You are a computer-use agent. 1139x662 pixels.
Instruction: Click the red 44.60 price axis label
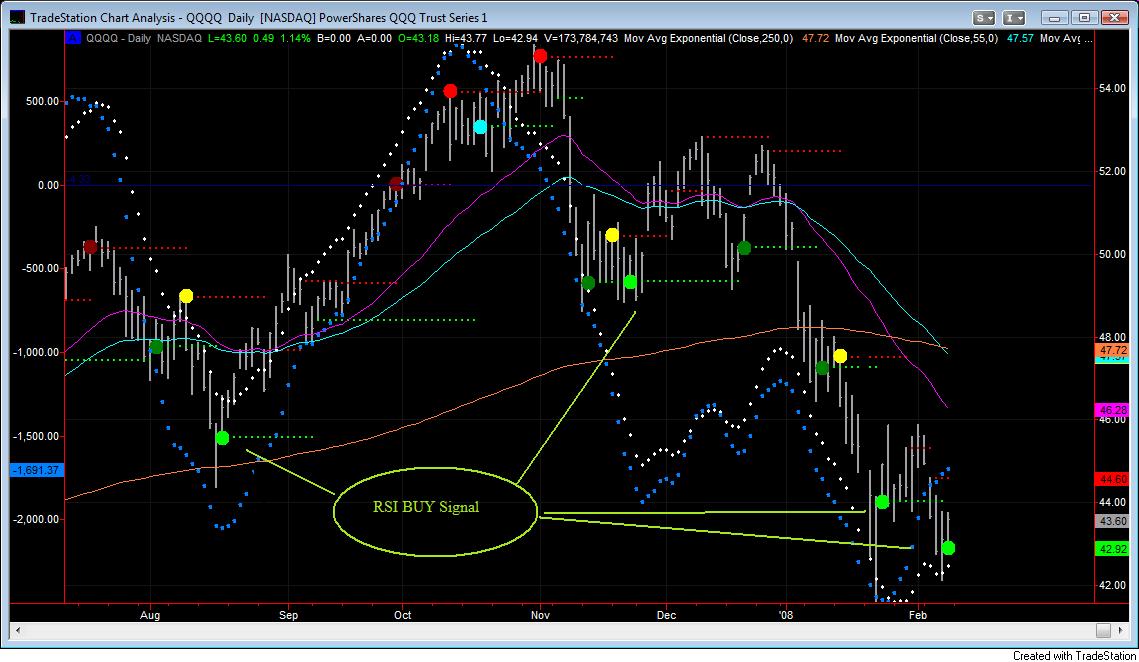click(x=1113, y=480)
